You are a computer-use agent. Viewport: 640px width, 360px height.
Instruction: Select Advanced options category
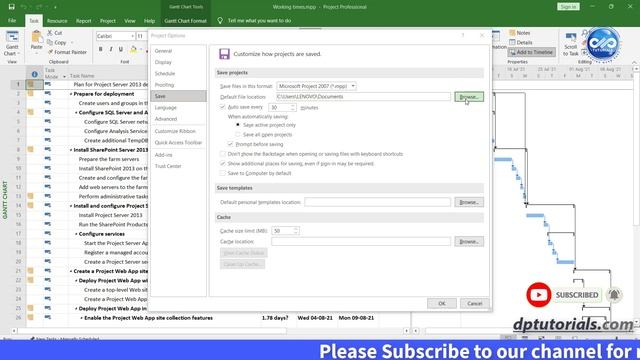tap(178, 119)
